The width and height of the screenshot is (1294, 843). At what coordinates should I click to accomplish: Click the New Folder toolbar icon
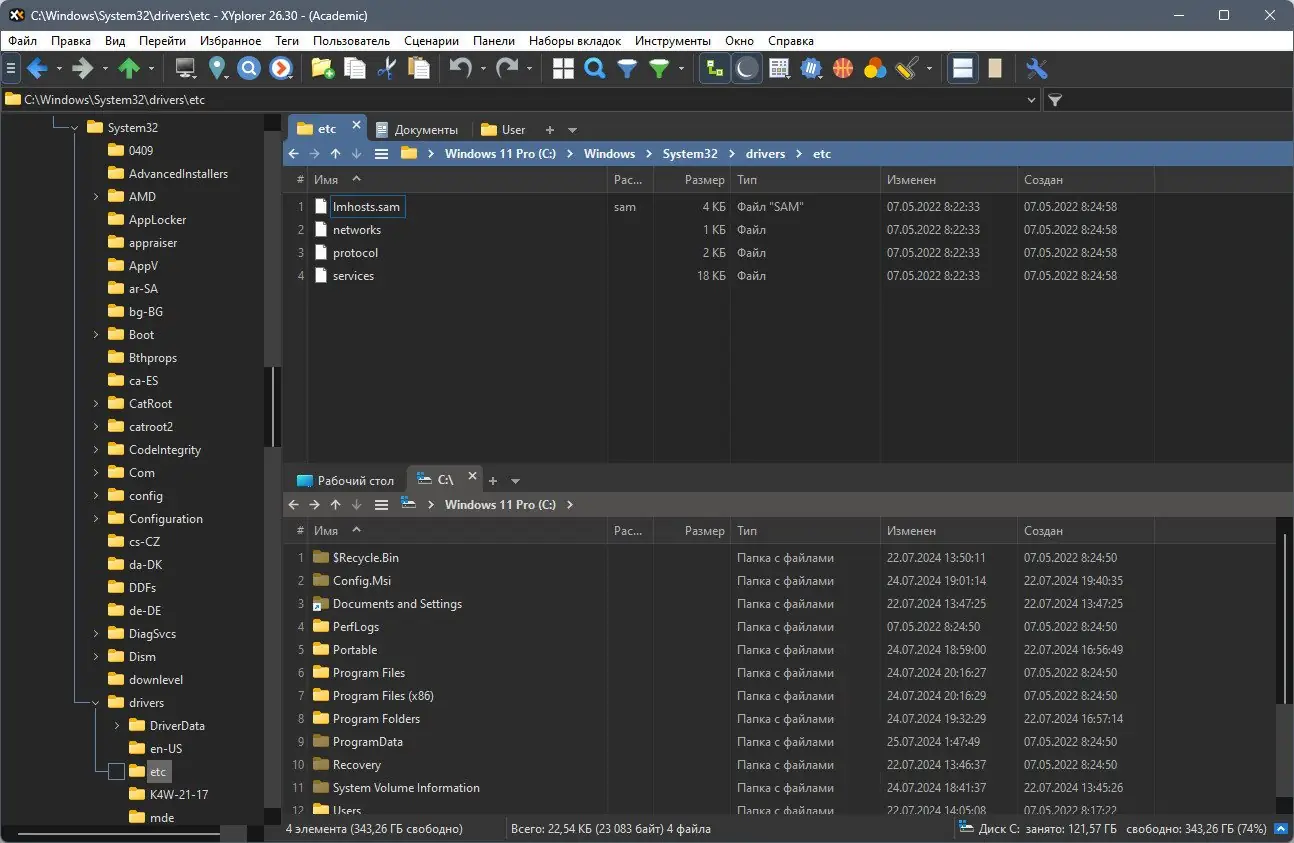click(322, 68)
